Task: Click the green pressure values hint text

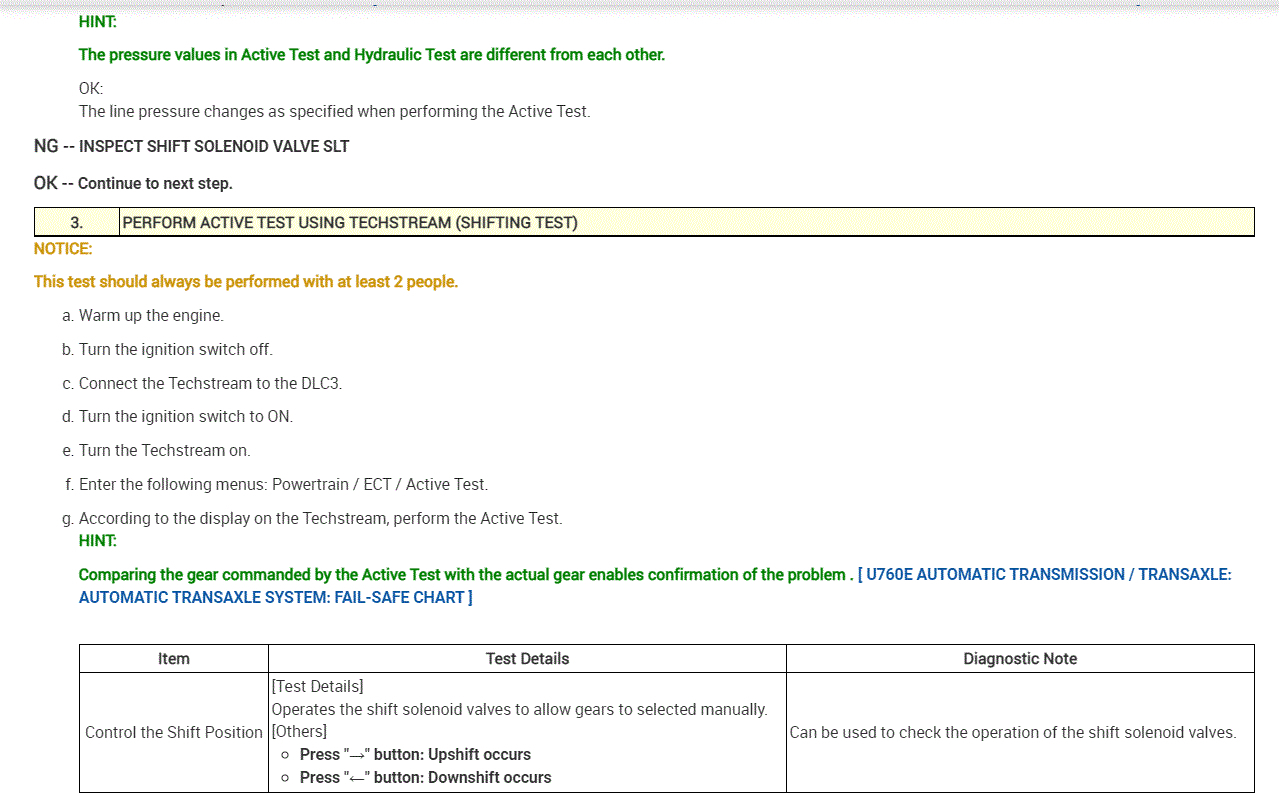Action: click(372, 55)
